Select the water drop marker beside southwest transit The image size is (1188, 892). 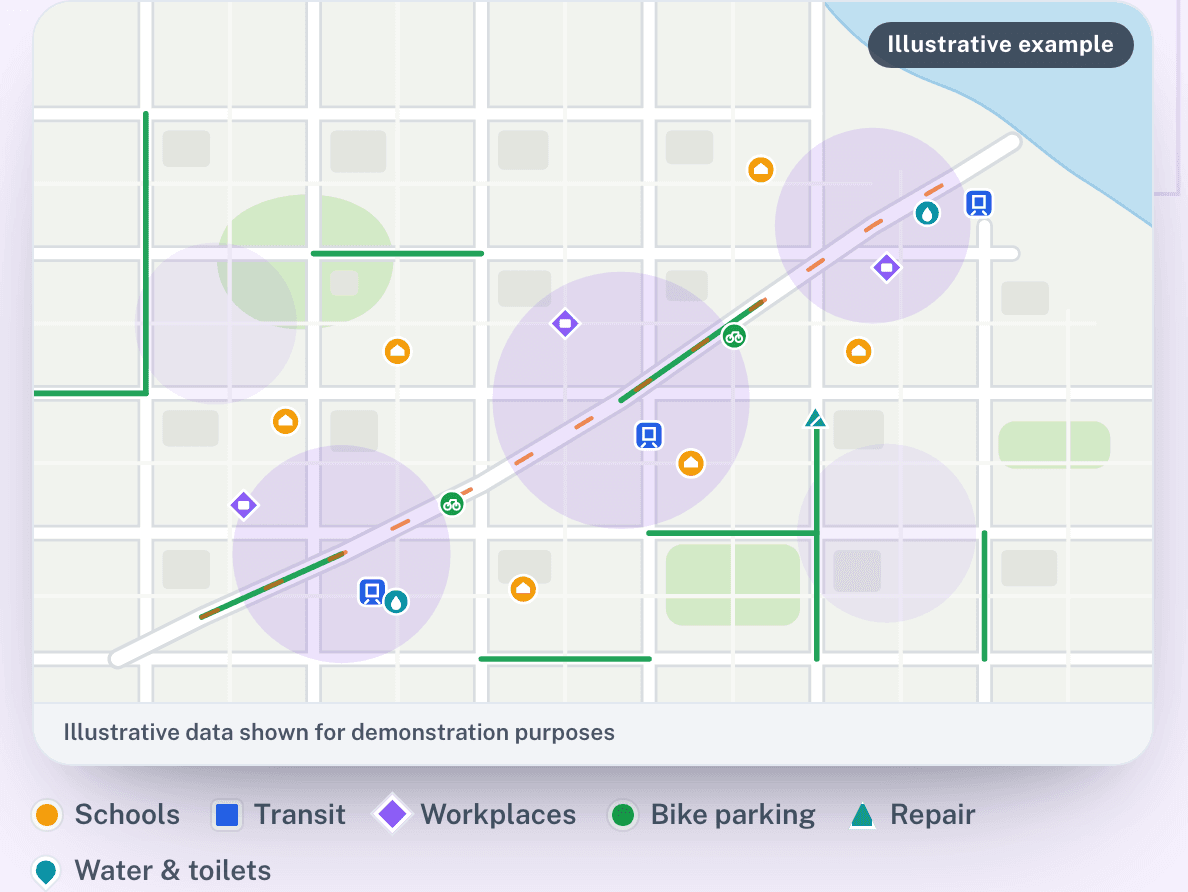395,602
